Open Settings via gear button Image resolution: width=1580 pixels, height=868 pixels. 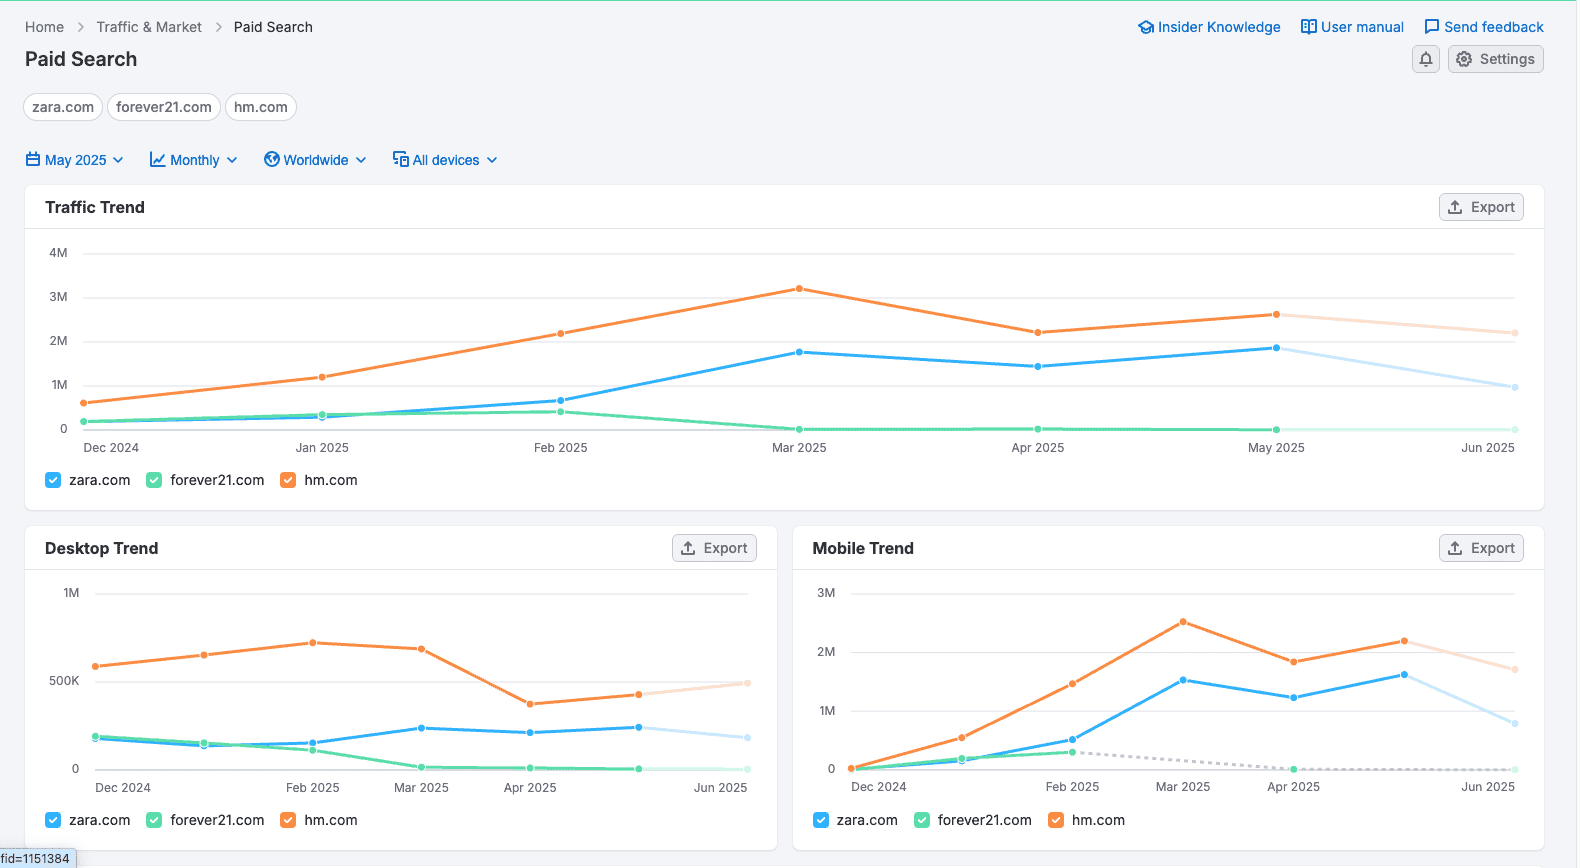pos(1496,59)
